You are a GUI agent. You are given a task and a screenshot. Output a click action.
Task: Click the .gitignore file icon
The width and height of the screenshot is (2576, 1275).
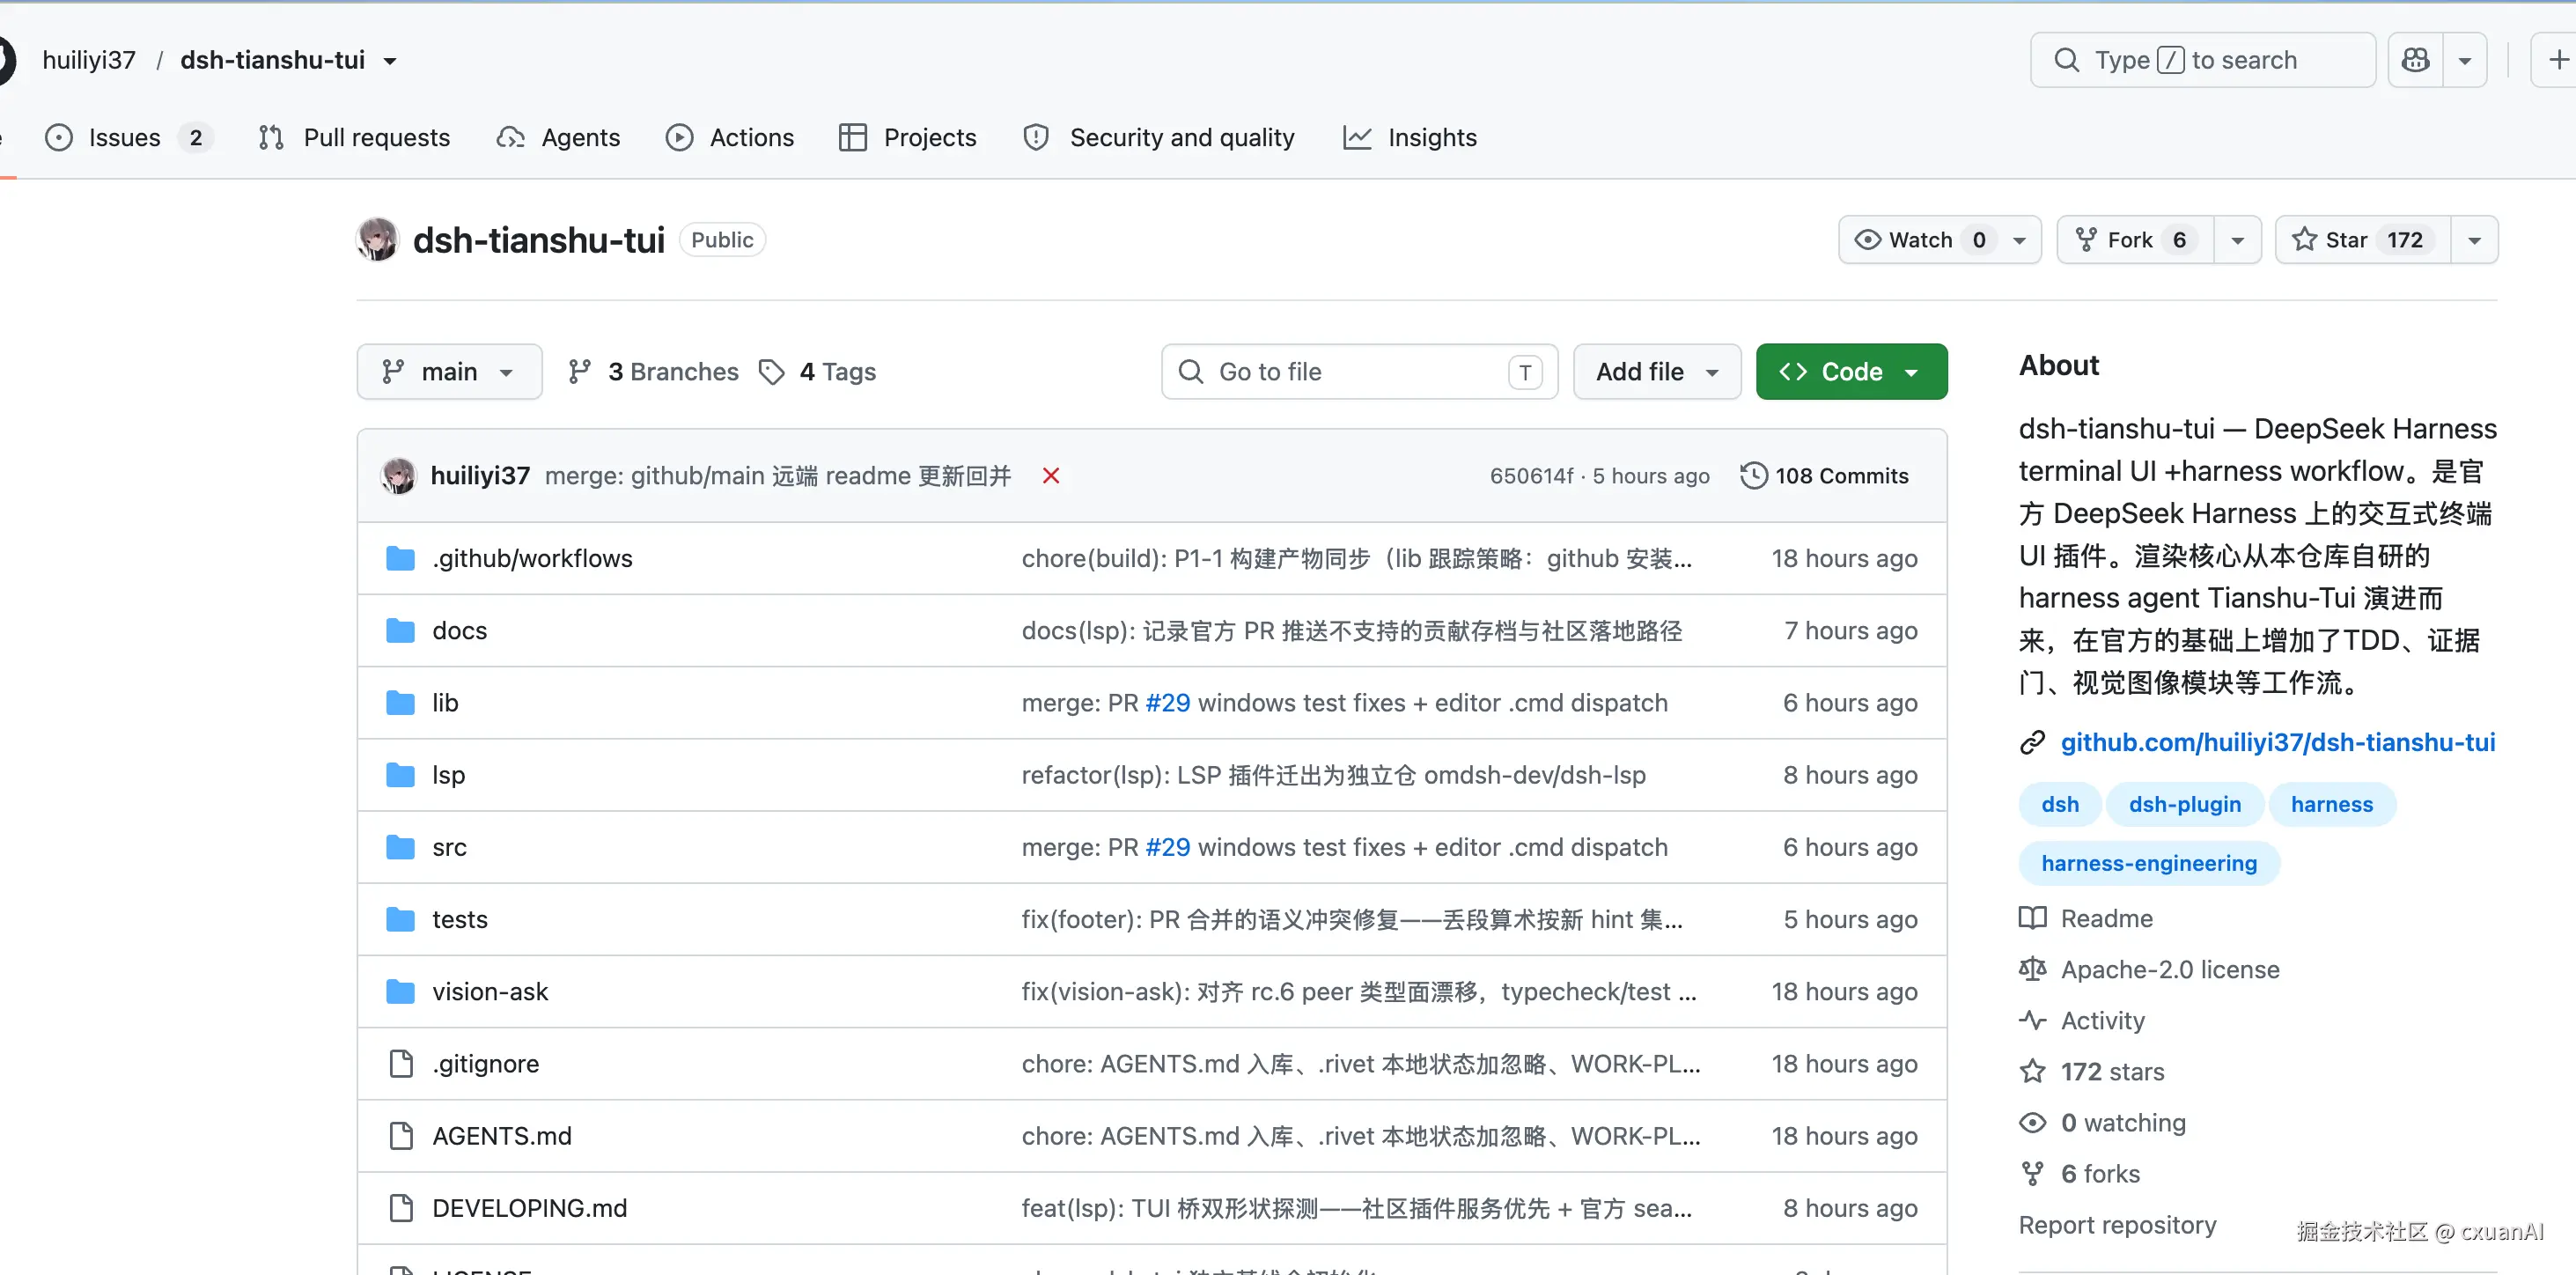(x=400, y=1064)
